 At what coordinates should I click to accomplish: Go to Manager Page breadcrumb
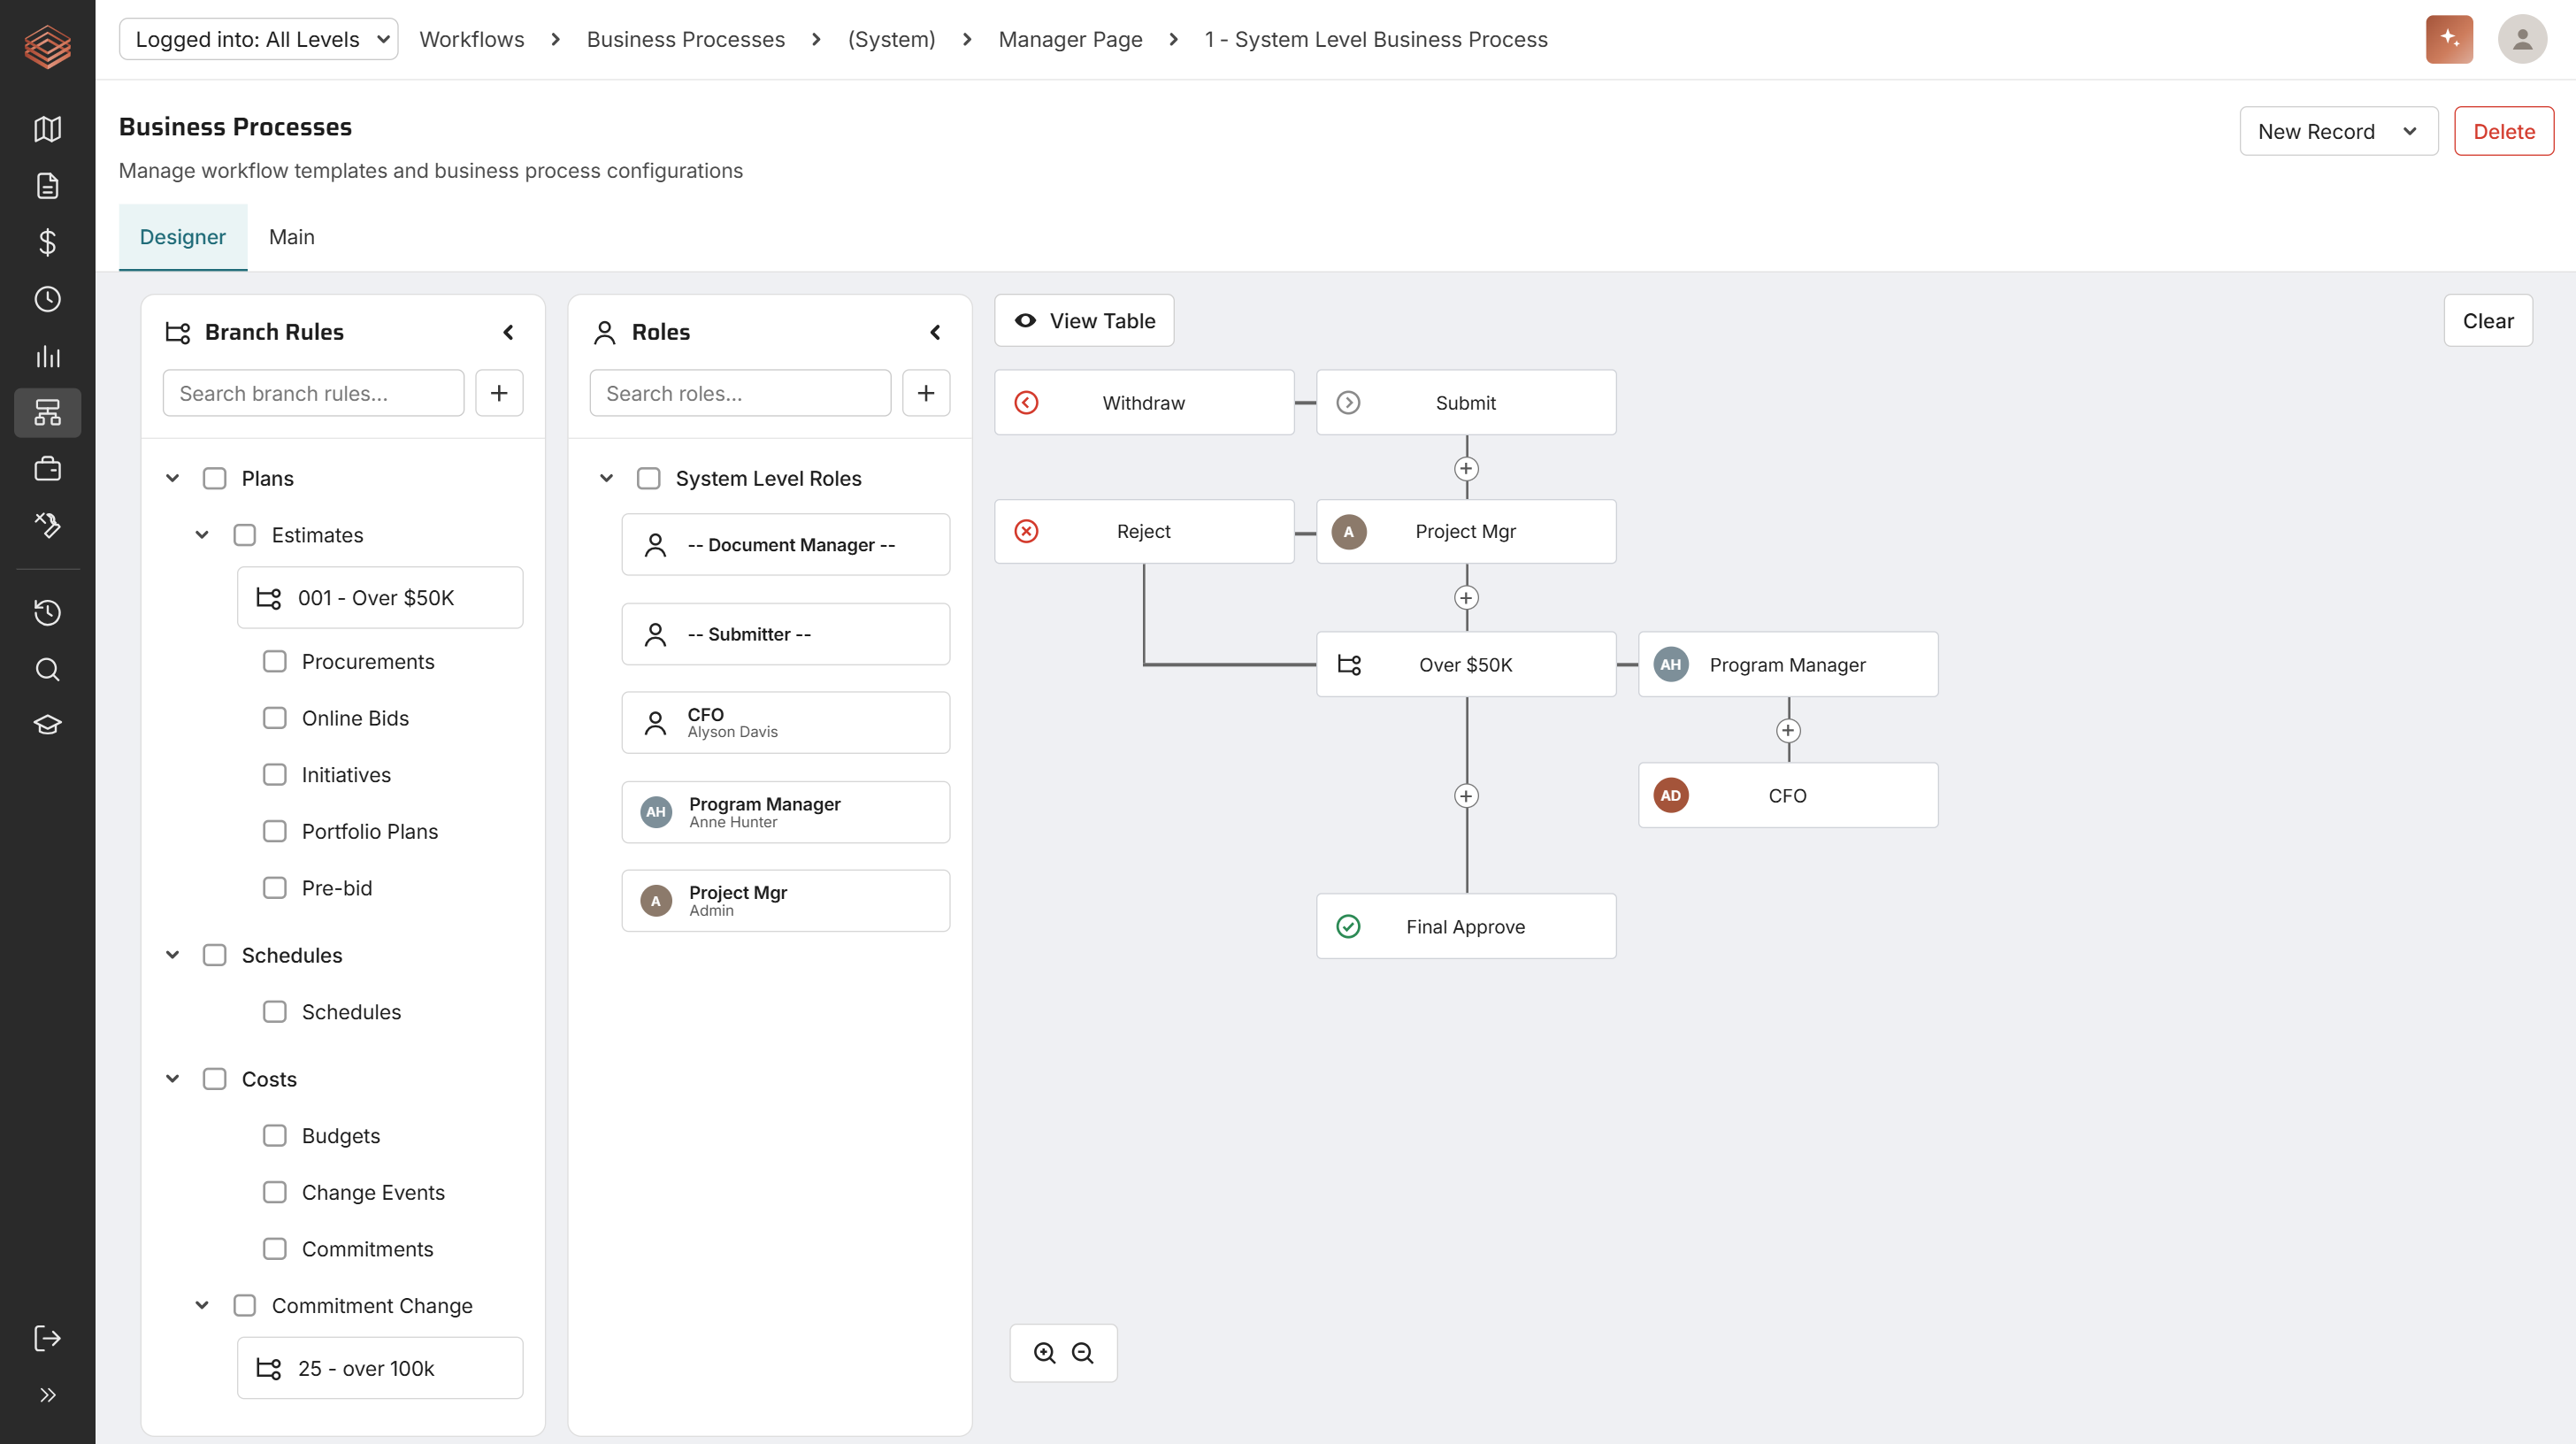1069,39
